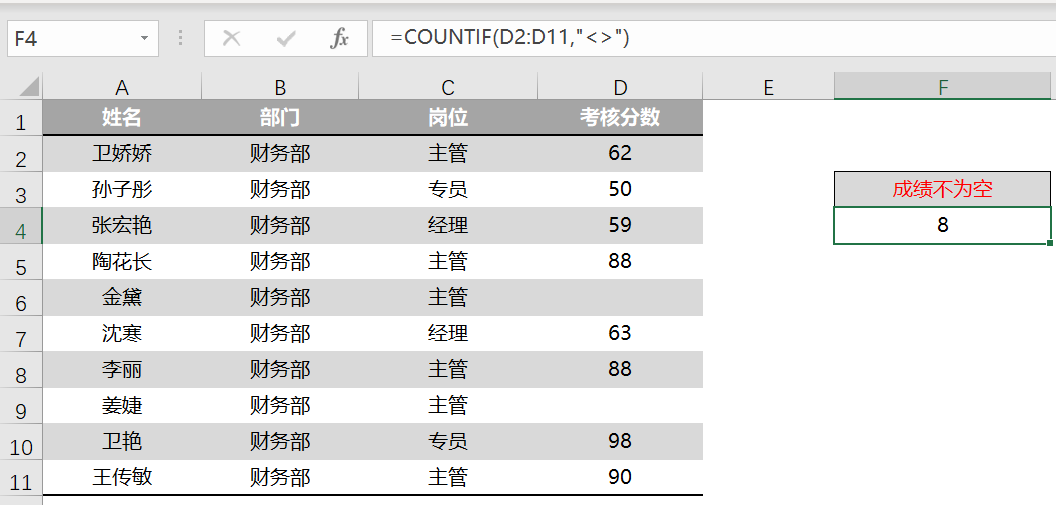The height and width of the screenshot is (505, 1056).
Task: Select row 5 header
Action: (x=21, y=262)
